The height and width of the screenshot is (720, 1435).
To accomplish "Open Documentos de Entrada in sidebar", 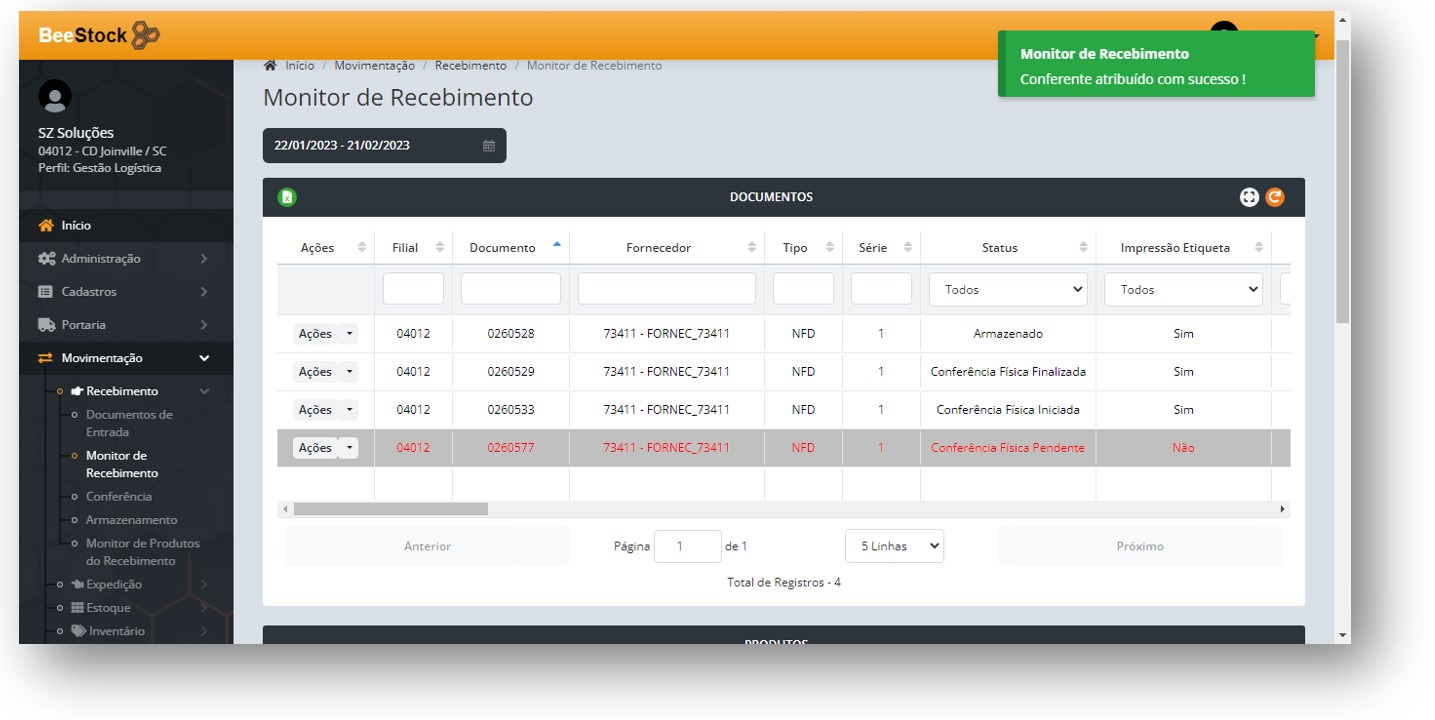I will coord(129,423).
